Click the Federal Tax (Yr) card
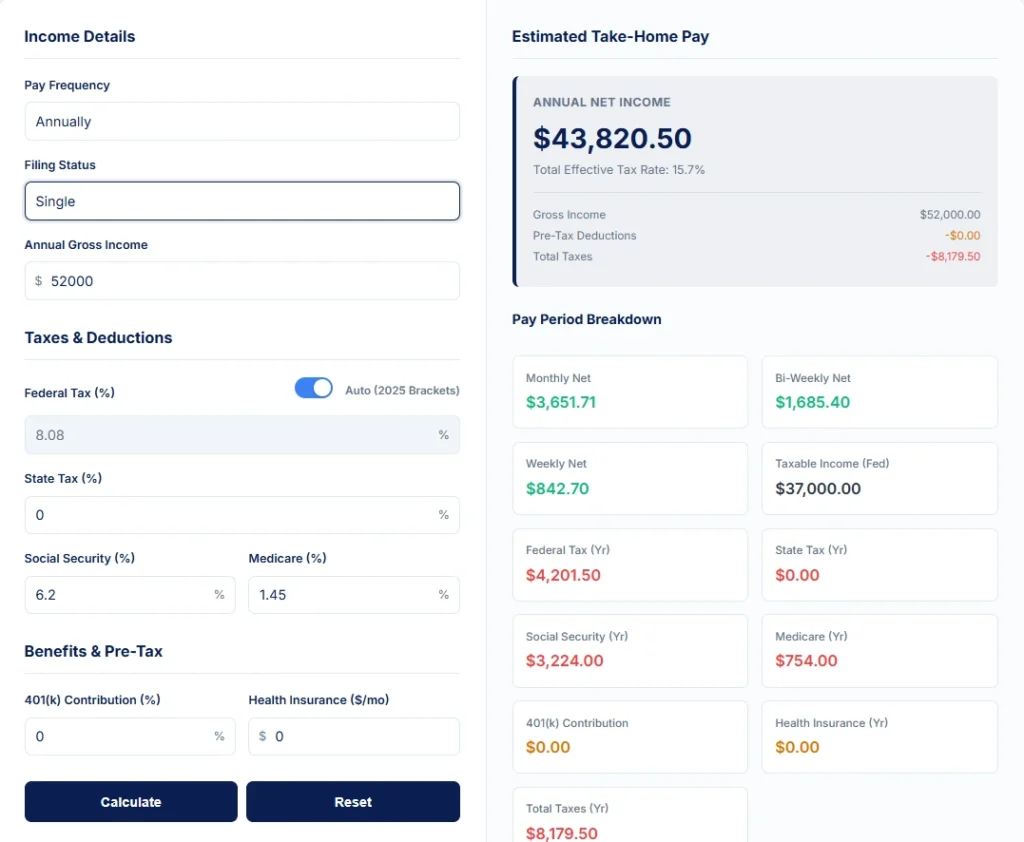 (x=630, y=564)
